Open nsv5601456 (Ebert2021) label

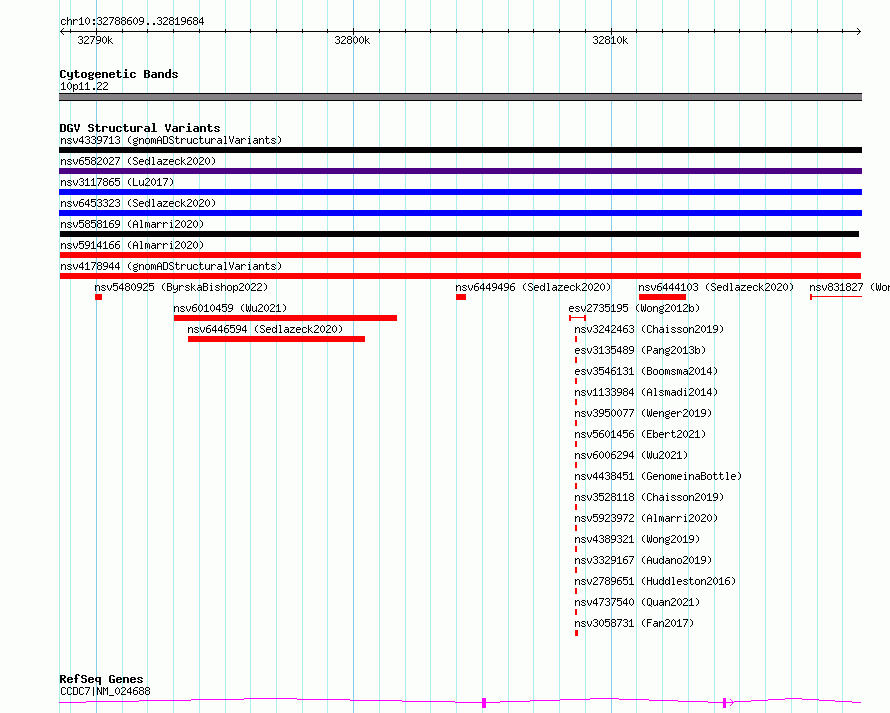[x=640, y=434]
